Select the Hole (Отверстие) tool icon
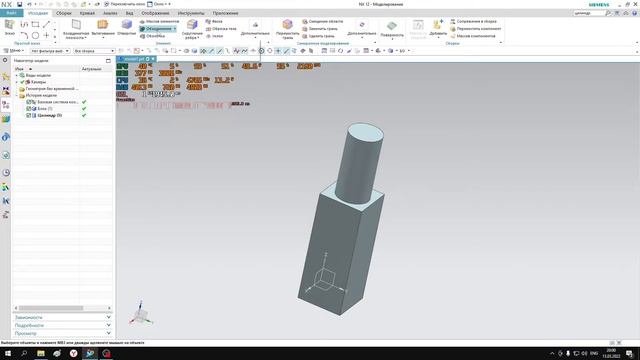 (127, 24)
